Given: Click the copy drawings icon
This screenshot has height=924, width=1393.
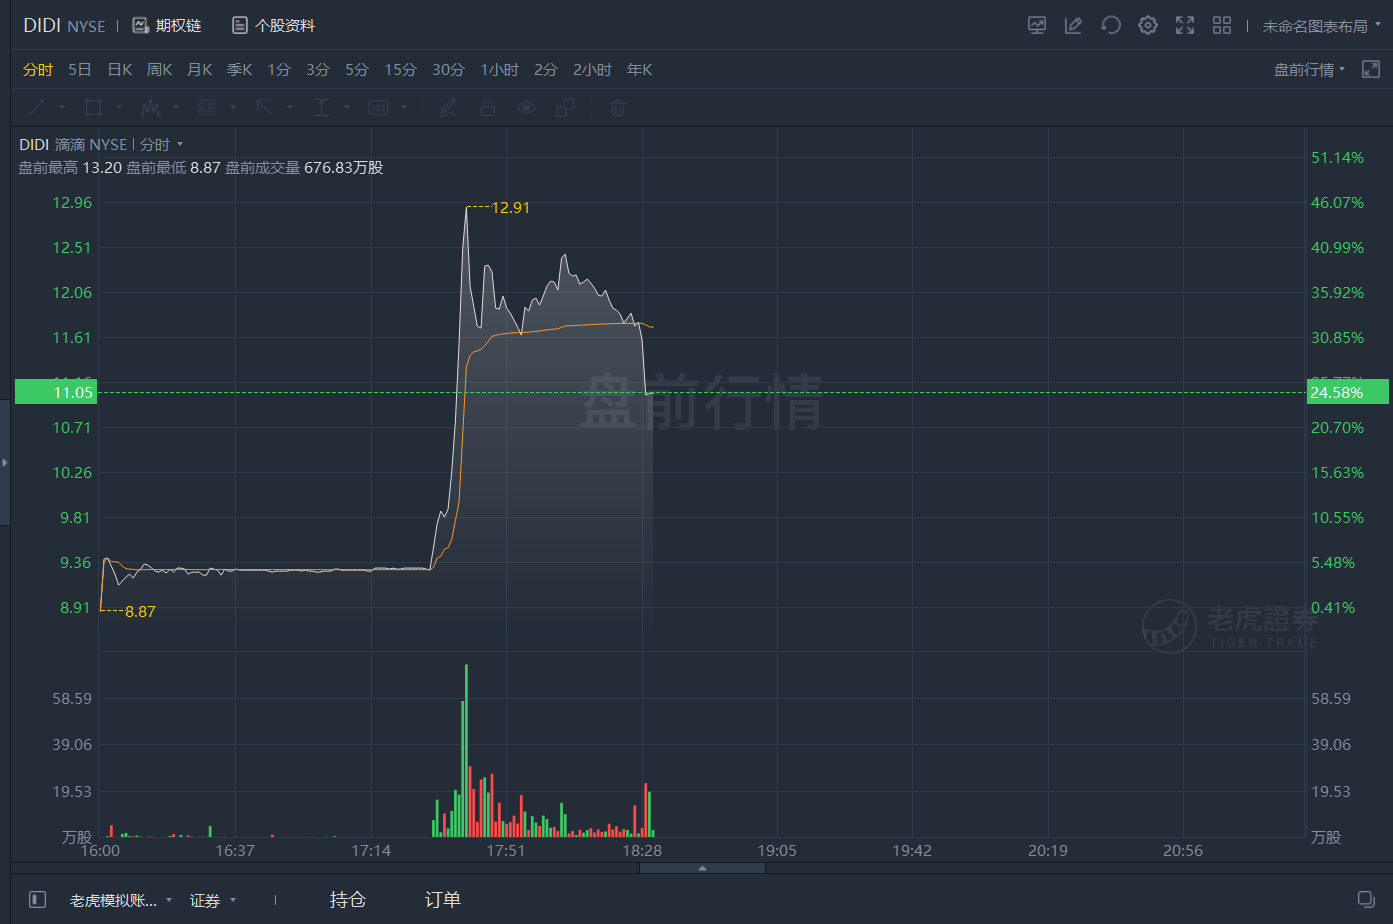Looking at the screenshot, I should (565, 107).
